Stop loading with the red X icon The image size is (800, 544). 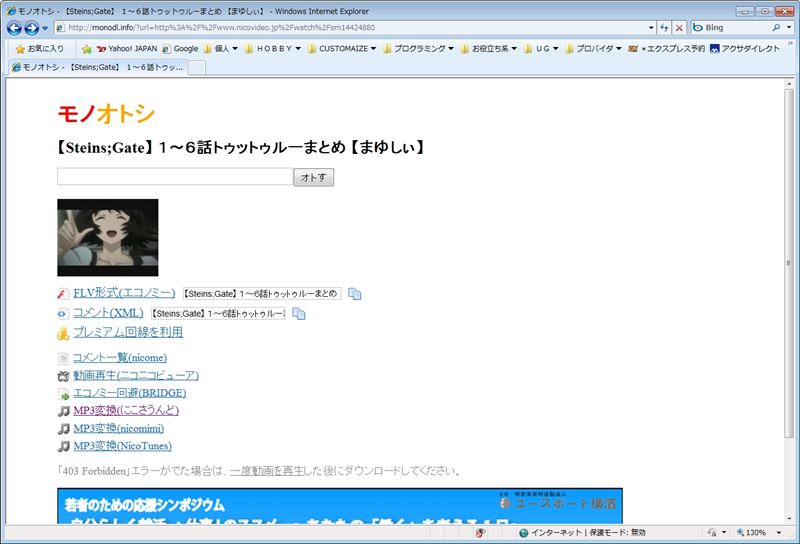click(x=679, y=28)
